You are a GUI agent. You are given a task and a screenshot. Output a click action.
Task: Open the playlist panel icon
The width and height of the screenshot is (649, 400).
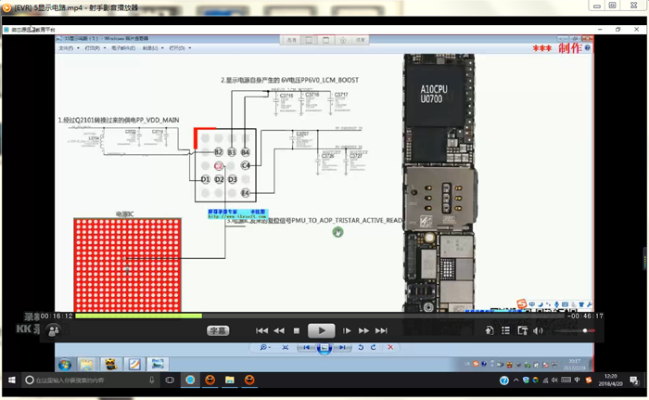click(507, 330)
